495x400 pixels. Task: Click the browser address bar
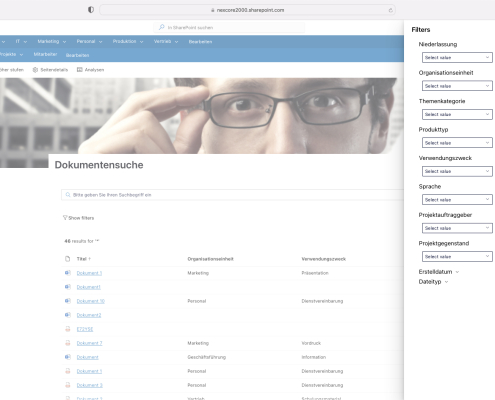click(x=247, y=10)
